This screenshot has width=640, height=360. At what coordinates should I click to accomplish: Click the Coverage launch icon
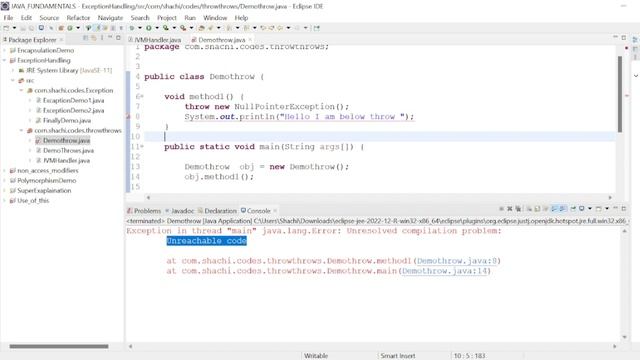point(166,28)
